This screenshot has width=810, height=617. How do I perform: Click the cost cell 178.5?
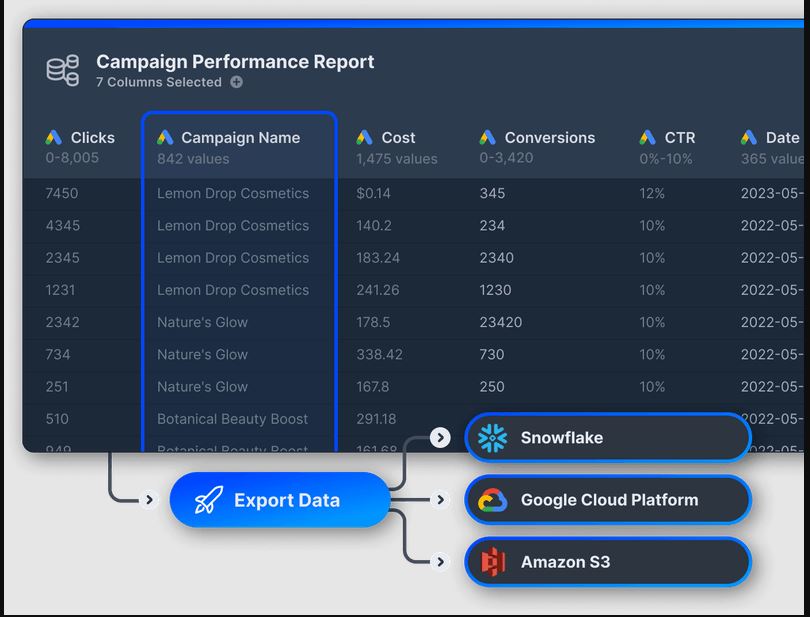pyautogui.click(x=373, y=322)
